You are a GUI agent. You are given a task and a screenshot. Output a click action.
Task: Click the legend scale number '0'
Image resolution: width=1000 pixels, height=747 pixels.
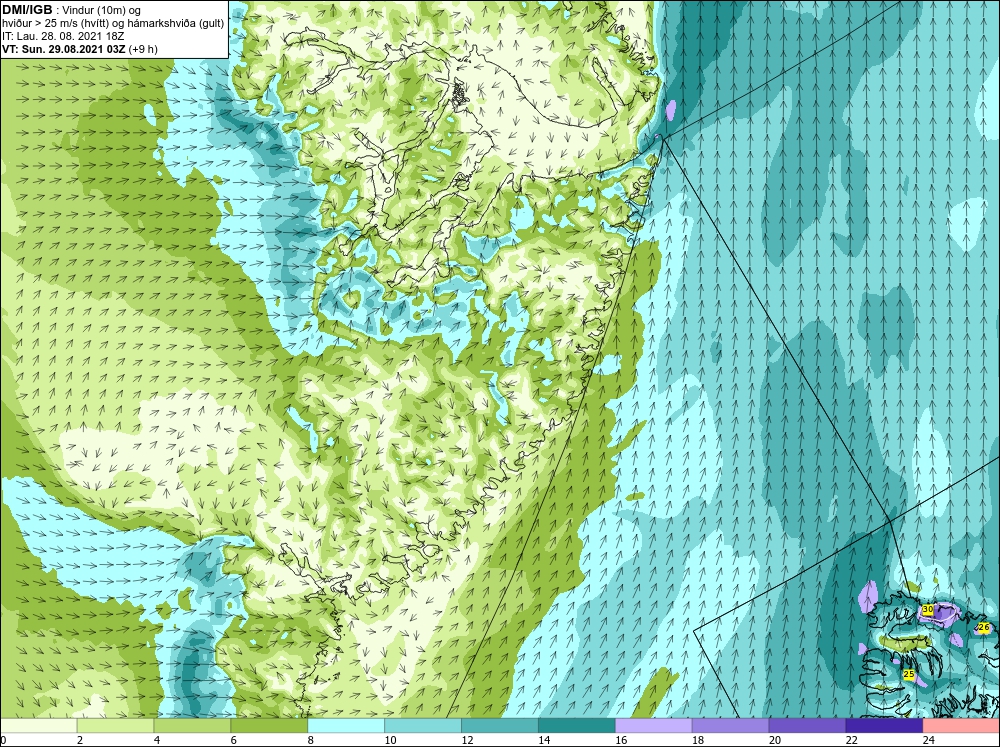click(3, 740)
